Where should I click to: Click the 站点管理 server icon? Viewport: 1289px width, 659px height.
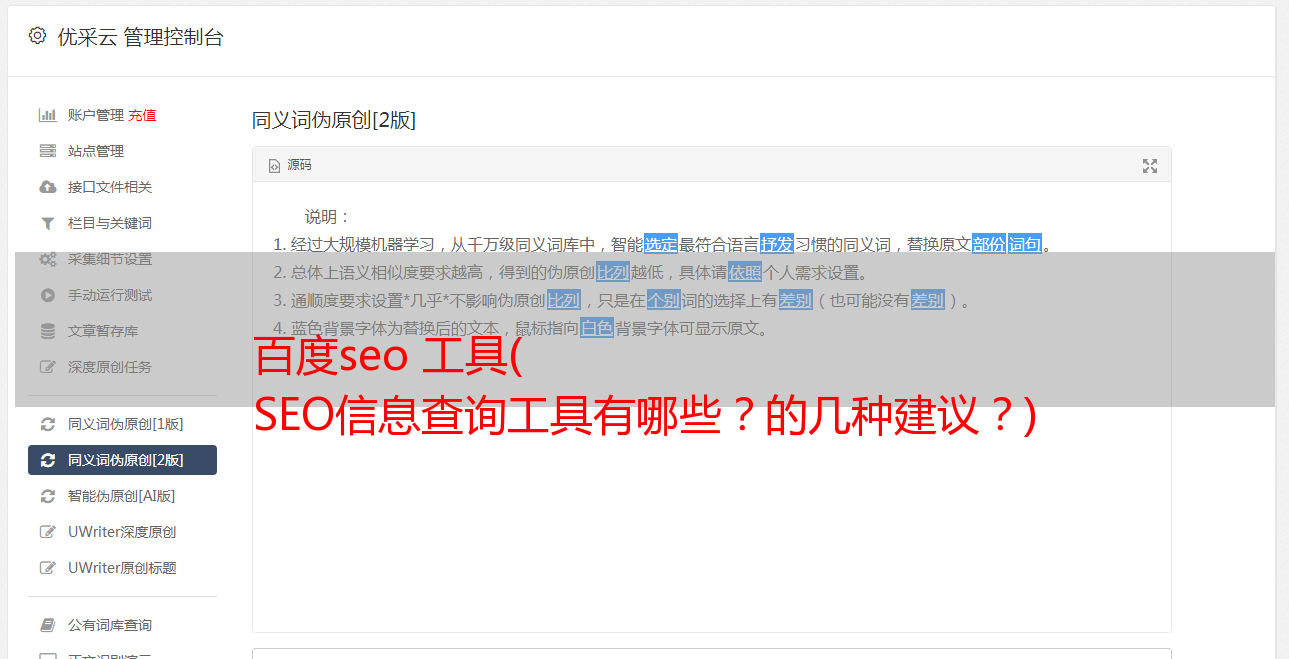coord(47,151)
